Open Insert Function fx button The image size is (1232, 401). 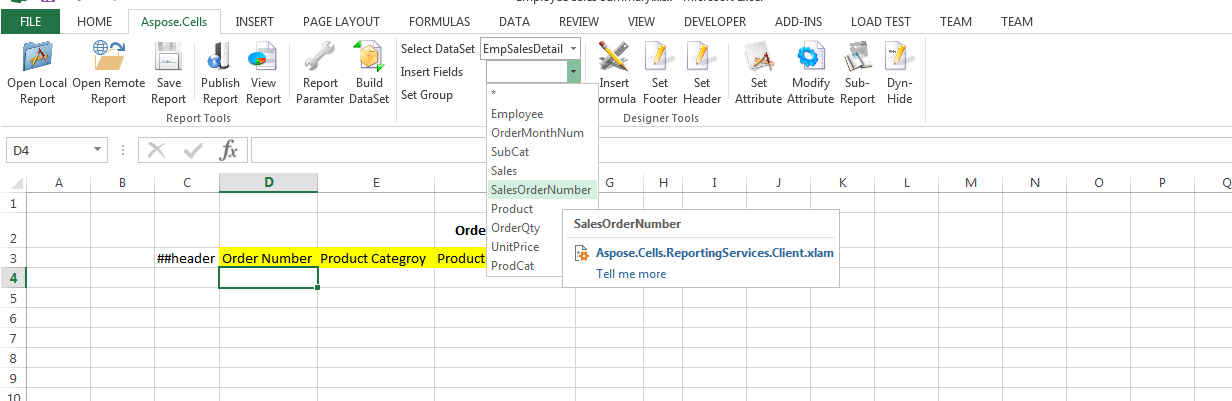pyautogui.click(x=229, y=150)
